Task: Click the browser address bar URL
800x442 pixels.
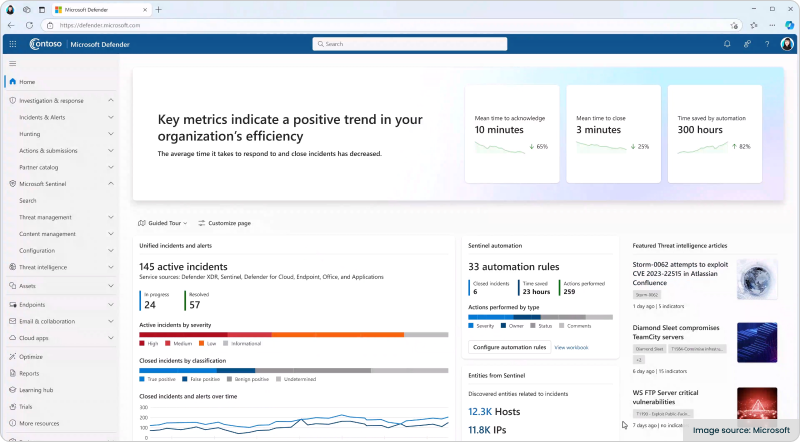Action: tap(100, 25)
